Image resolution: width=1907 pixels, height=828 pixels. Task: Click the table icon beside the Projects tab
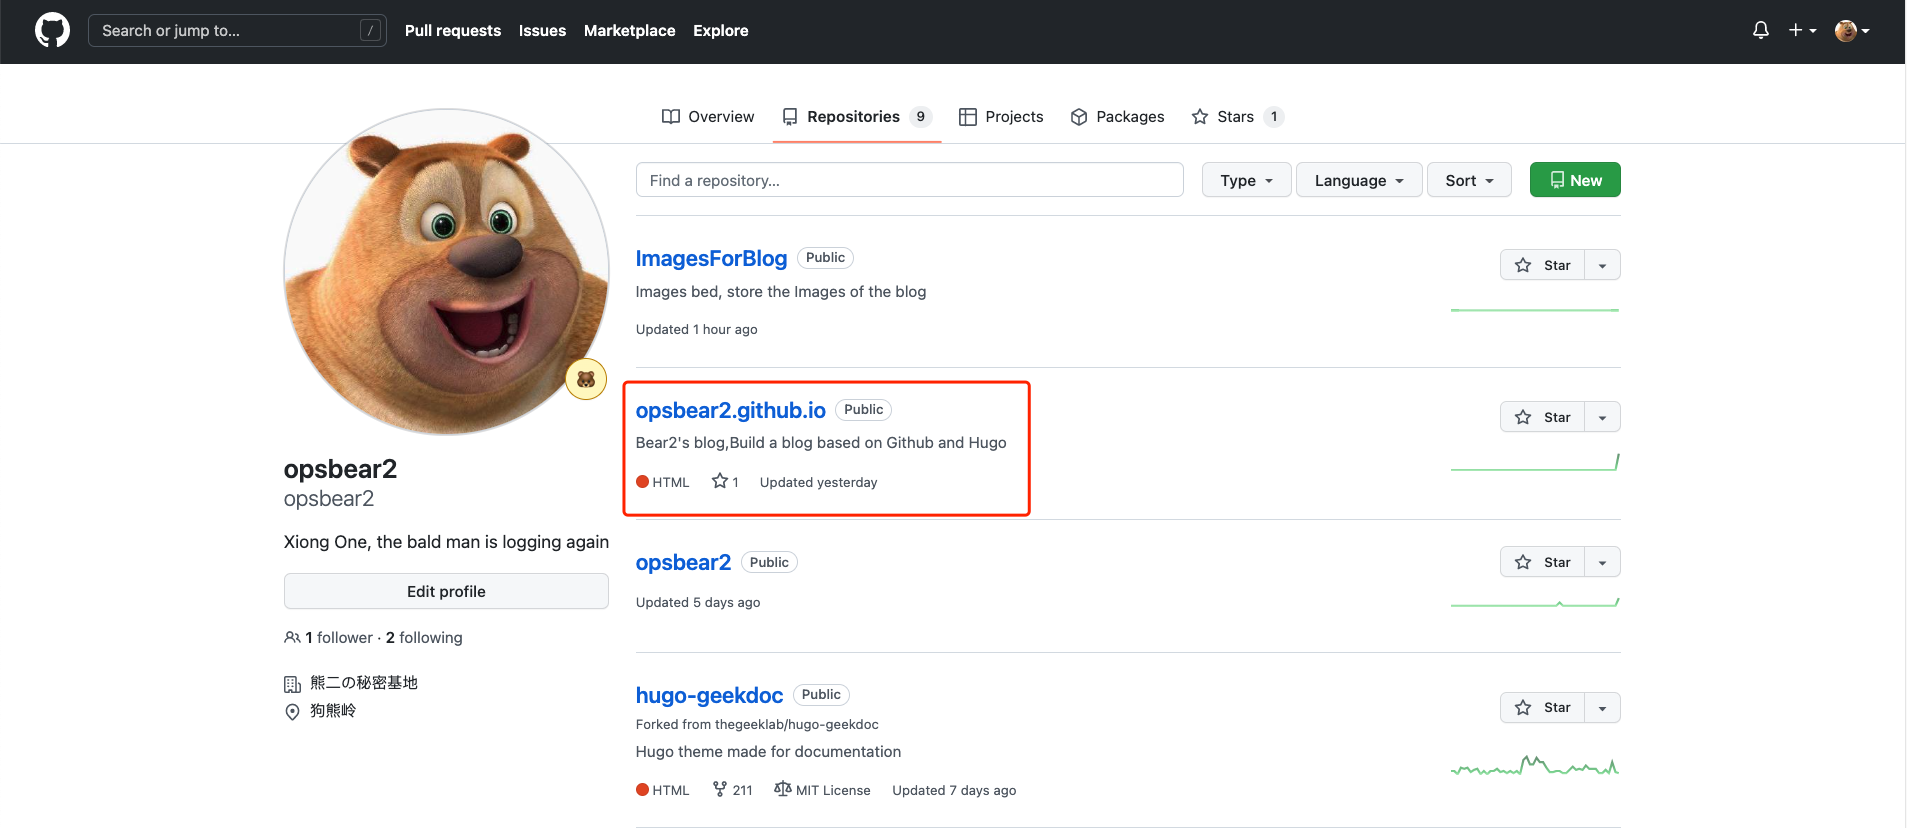coord(967,117)
